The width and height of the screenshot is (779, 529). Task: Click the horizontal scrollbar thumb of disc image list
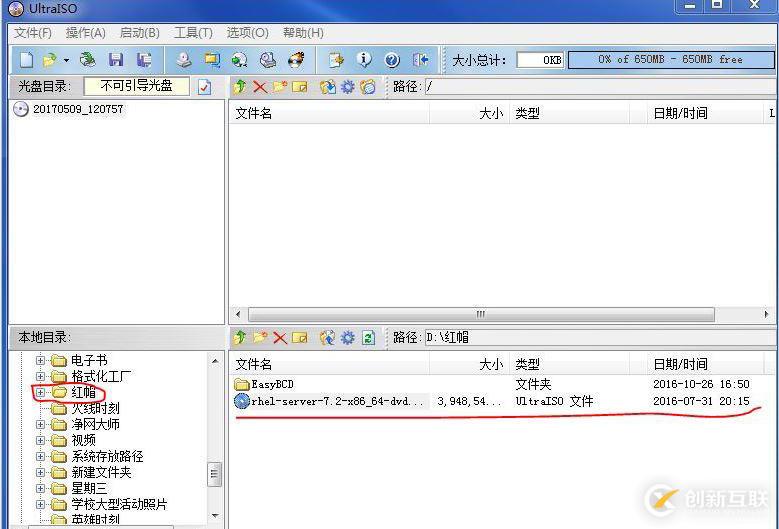tap(481, 314)
